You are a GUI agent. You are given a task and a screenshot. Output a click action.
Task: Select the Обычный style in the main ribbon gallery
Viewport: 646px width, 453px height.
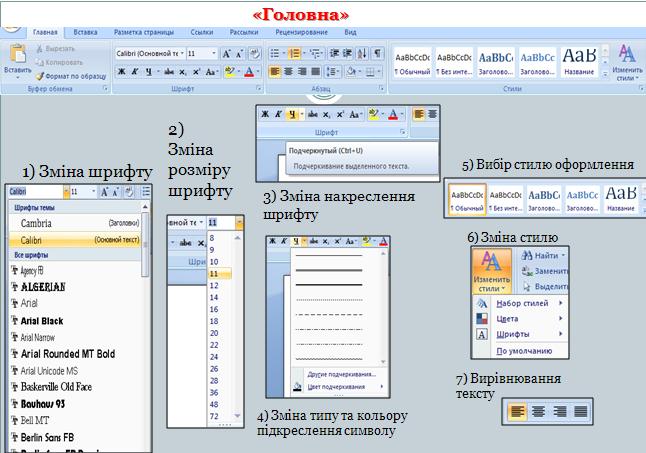coord(412,62)
